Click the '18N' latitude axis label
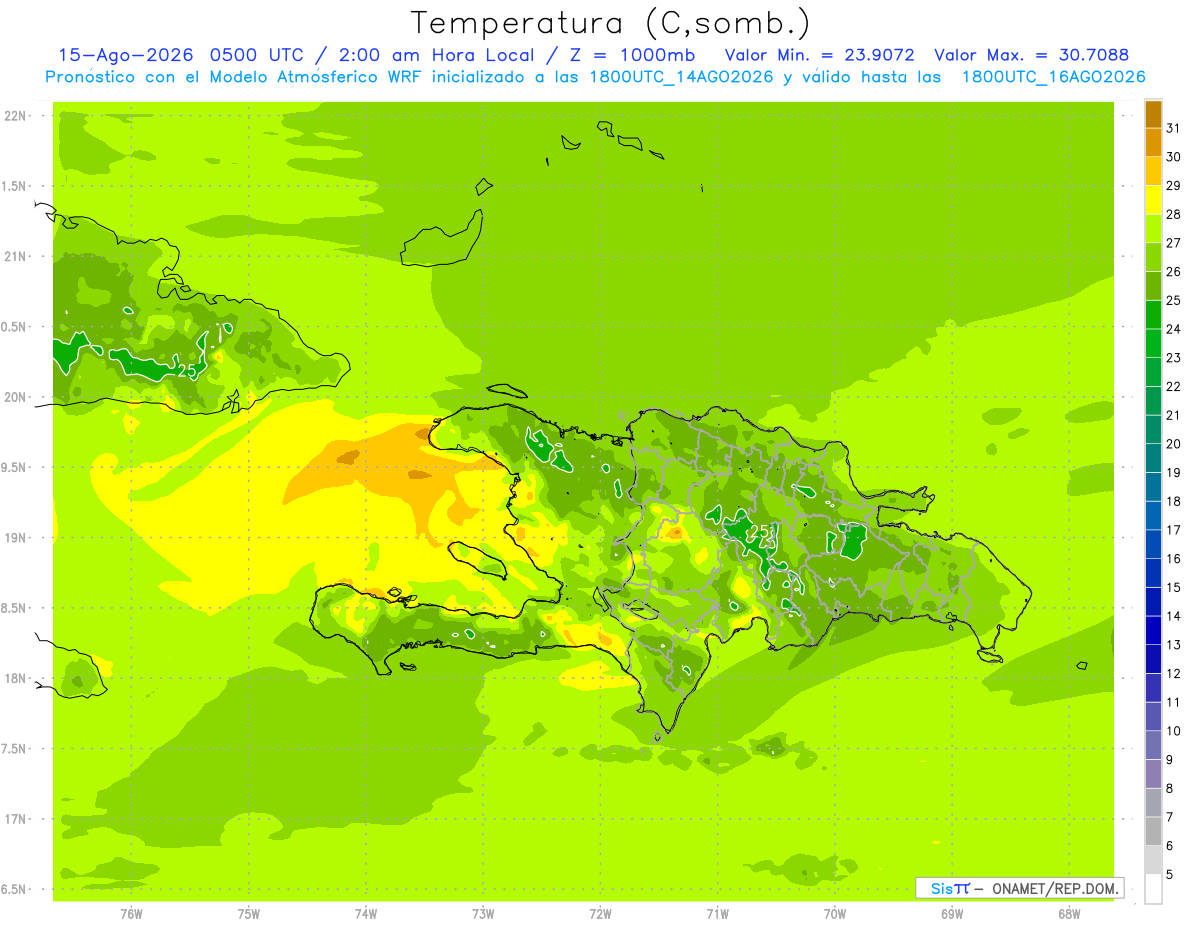 point(15,678)
